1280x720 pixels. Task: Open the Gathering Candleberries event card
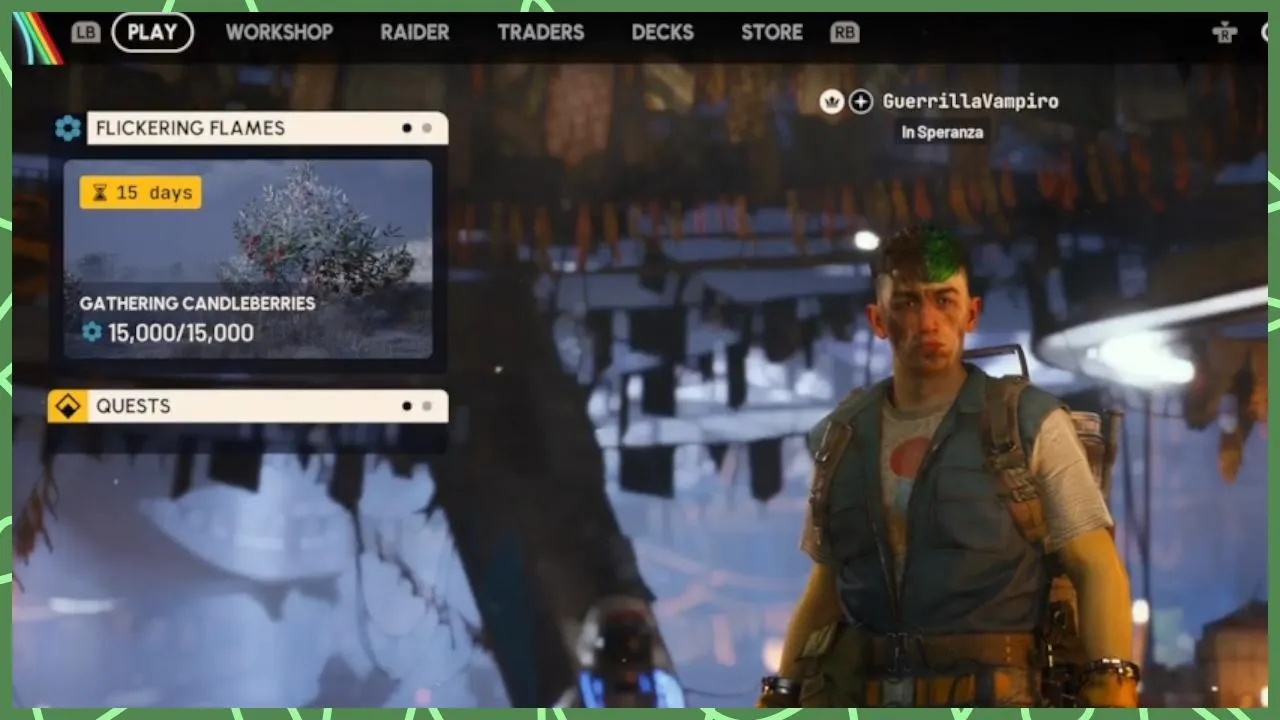click(x=248, y=259)
